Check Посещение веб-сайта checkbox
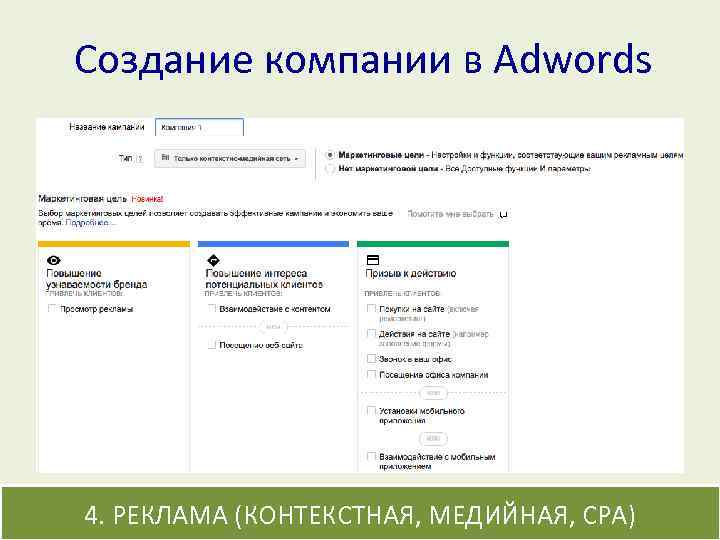 (x=212, y=345)
